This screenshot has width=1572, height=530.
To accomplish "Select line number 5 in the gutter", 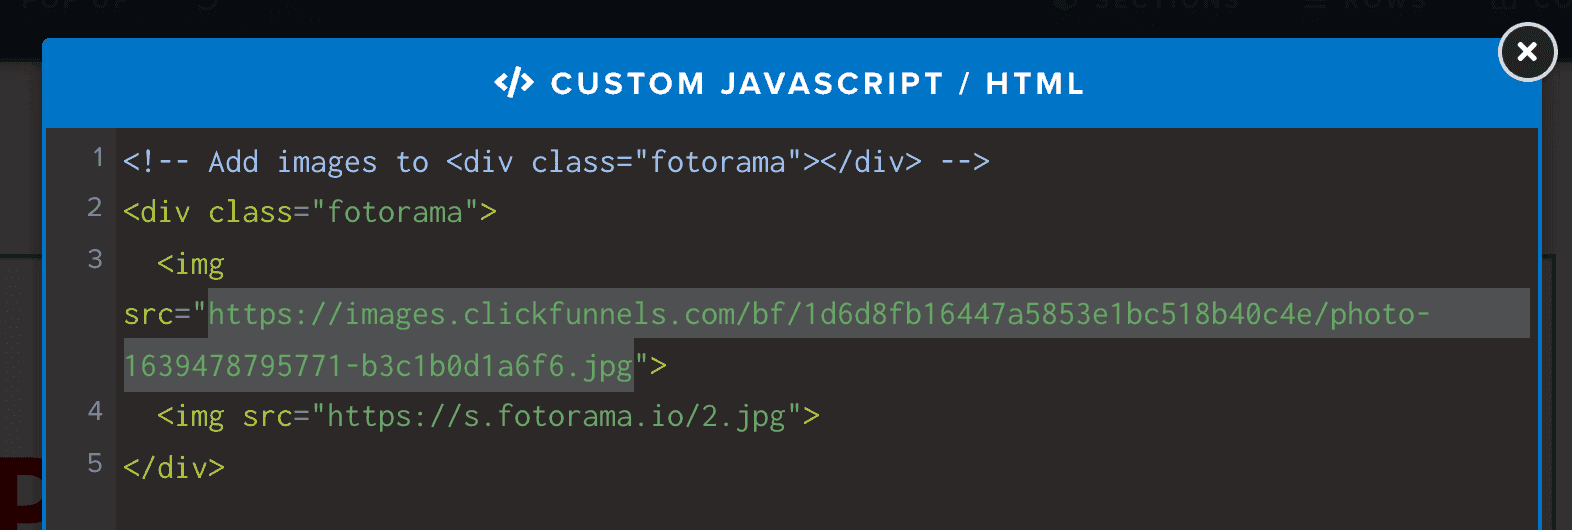I will coord(95,463).
